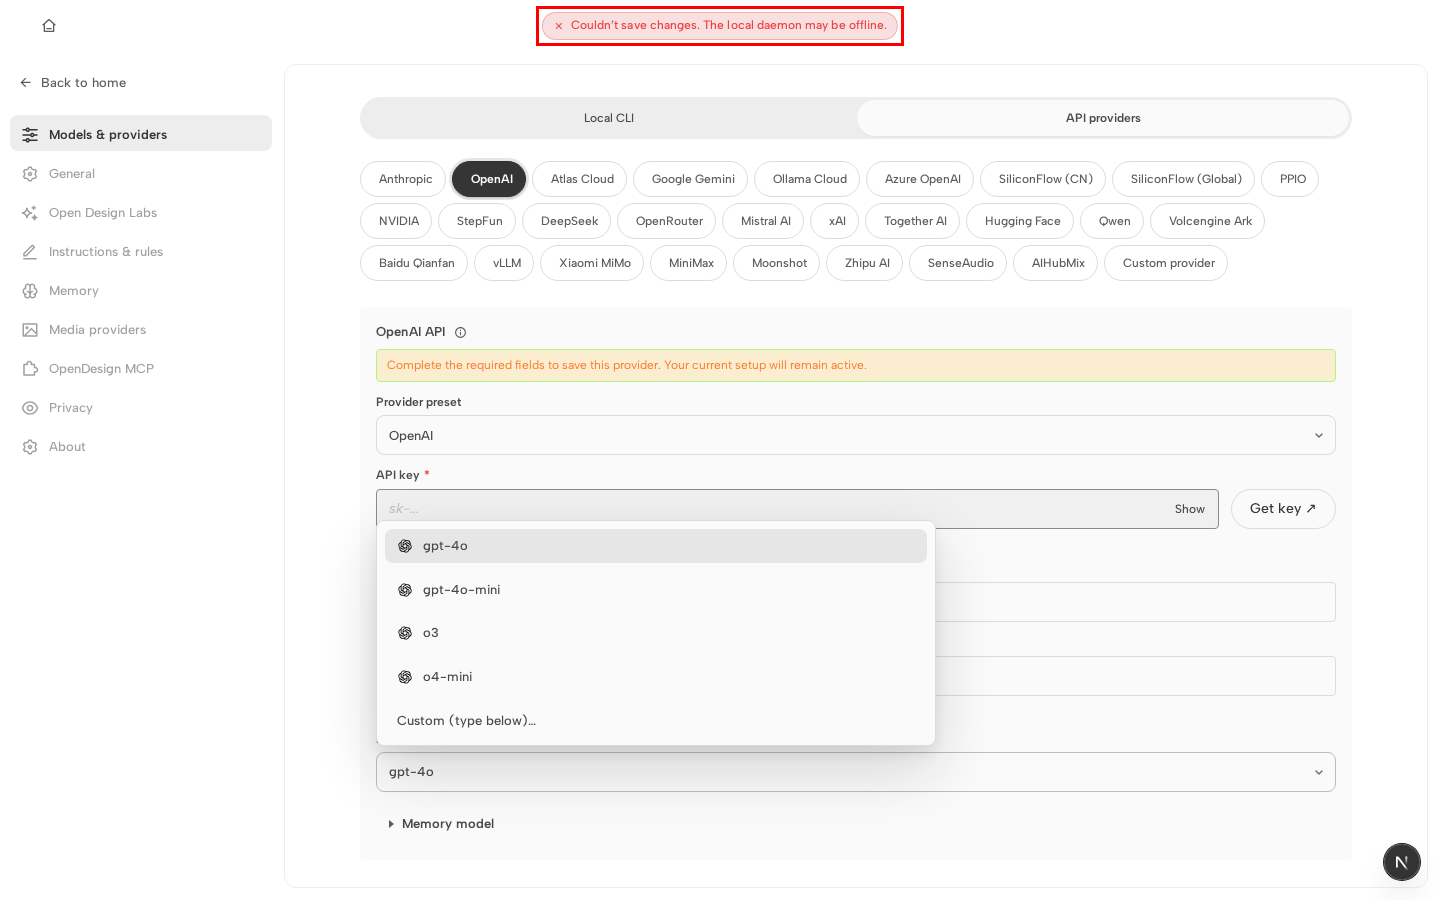Dismiss the error toast with its X icon

559,26
